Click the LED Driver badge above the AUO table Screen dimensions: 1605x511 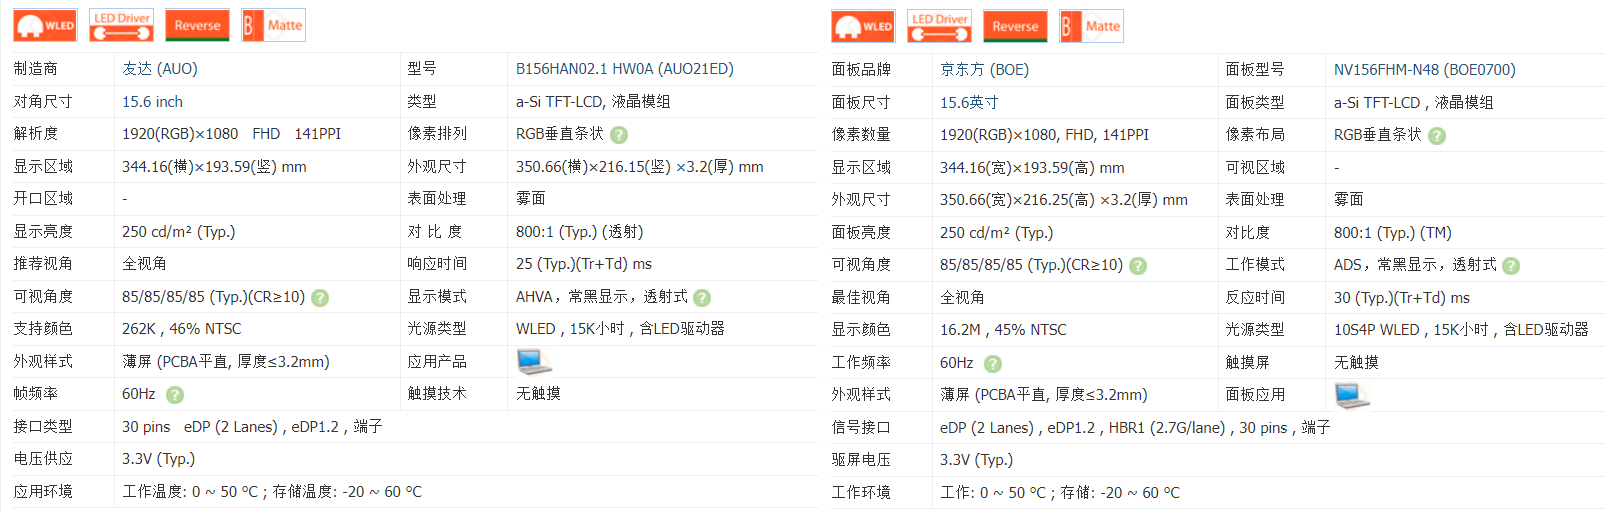(x=121, y=26)
